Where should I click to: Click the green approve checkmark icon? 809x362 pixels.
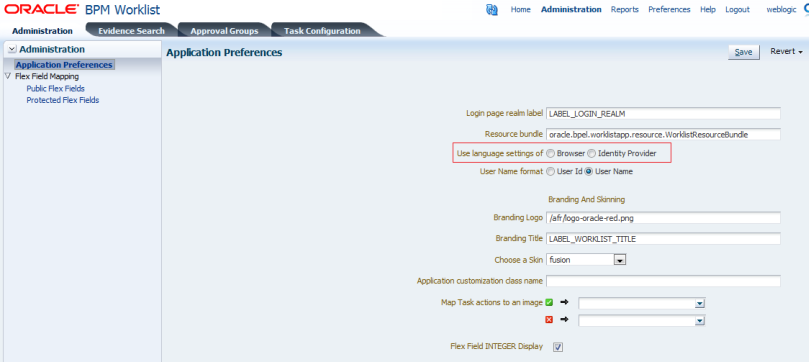(549, 303)
